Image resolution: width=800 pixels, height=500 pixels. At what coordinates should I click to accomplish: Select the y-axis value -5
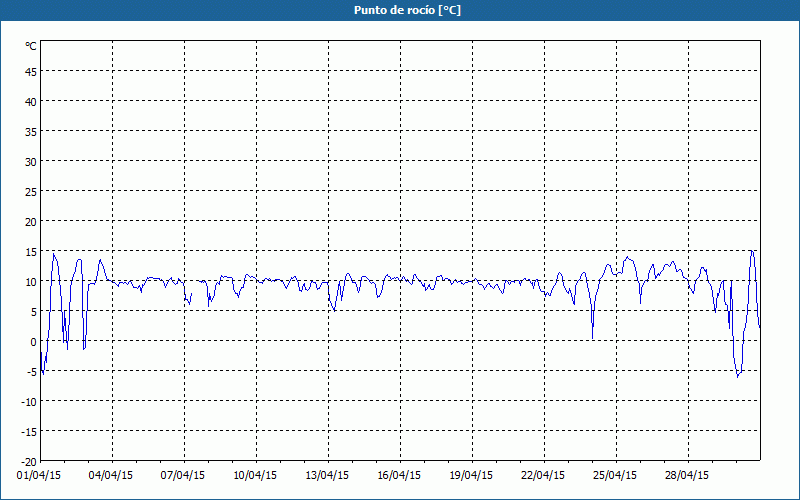tap(32, 372)
